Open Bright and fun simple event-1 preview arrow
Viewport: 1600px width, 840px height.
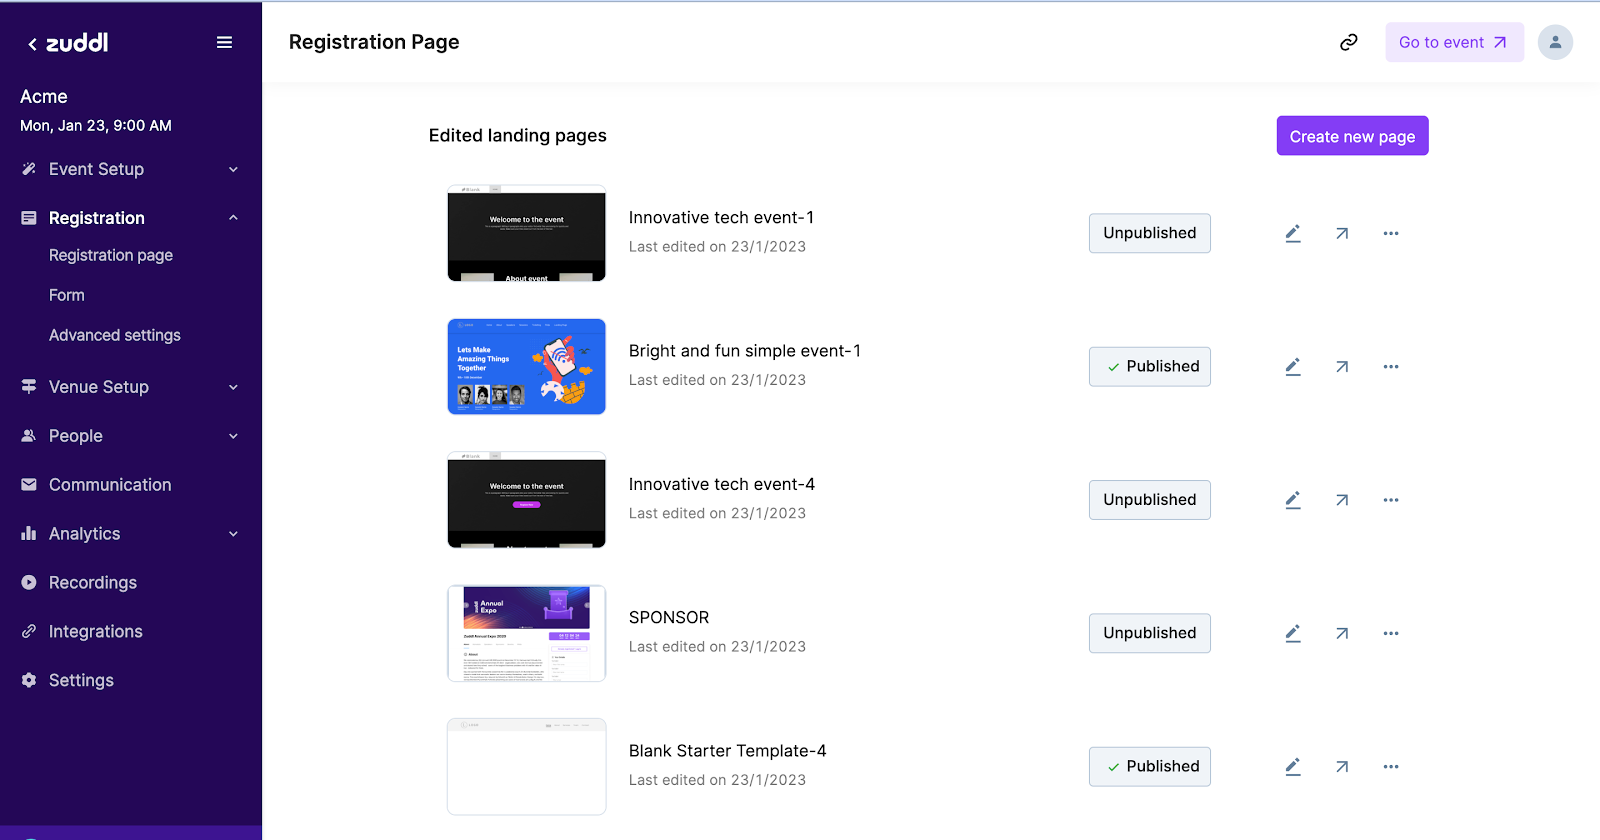click(x=1342, y=367)
